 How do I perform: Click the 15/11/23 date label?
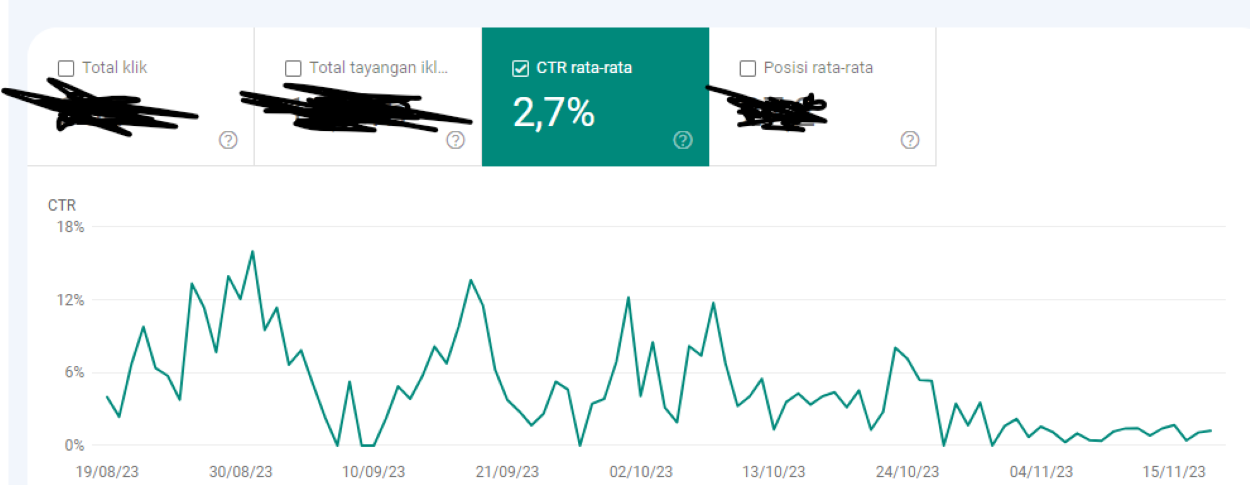(x=1173, y=471)
